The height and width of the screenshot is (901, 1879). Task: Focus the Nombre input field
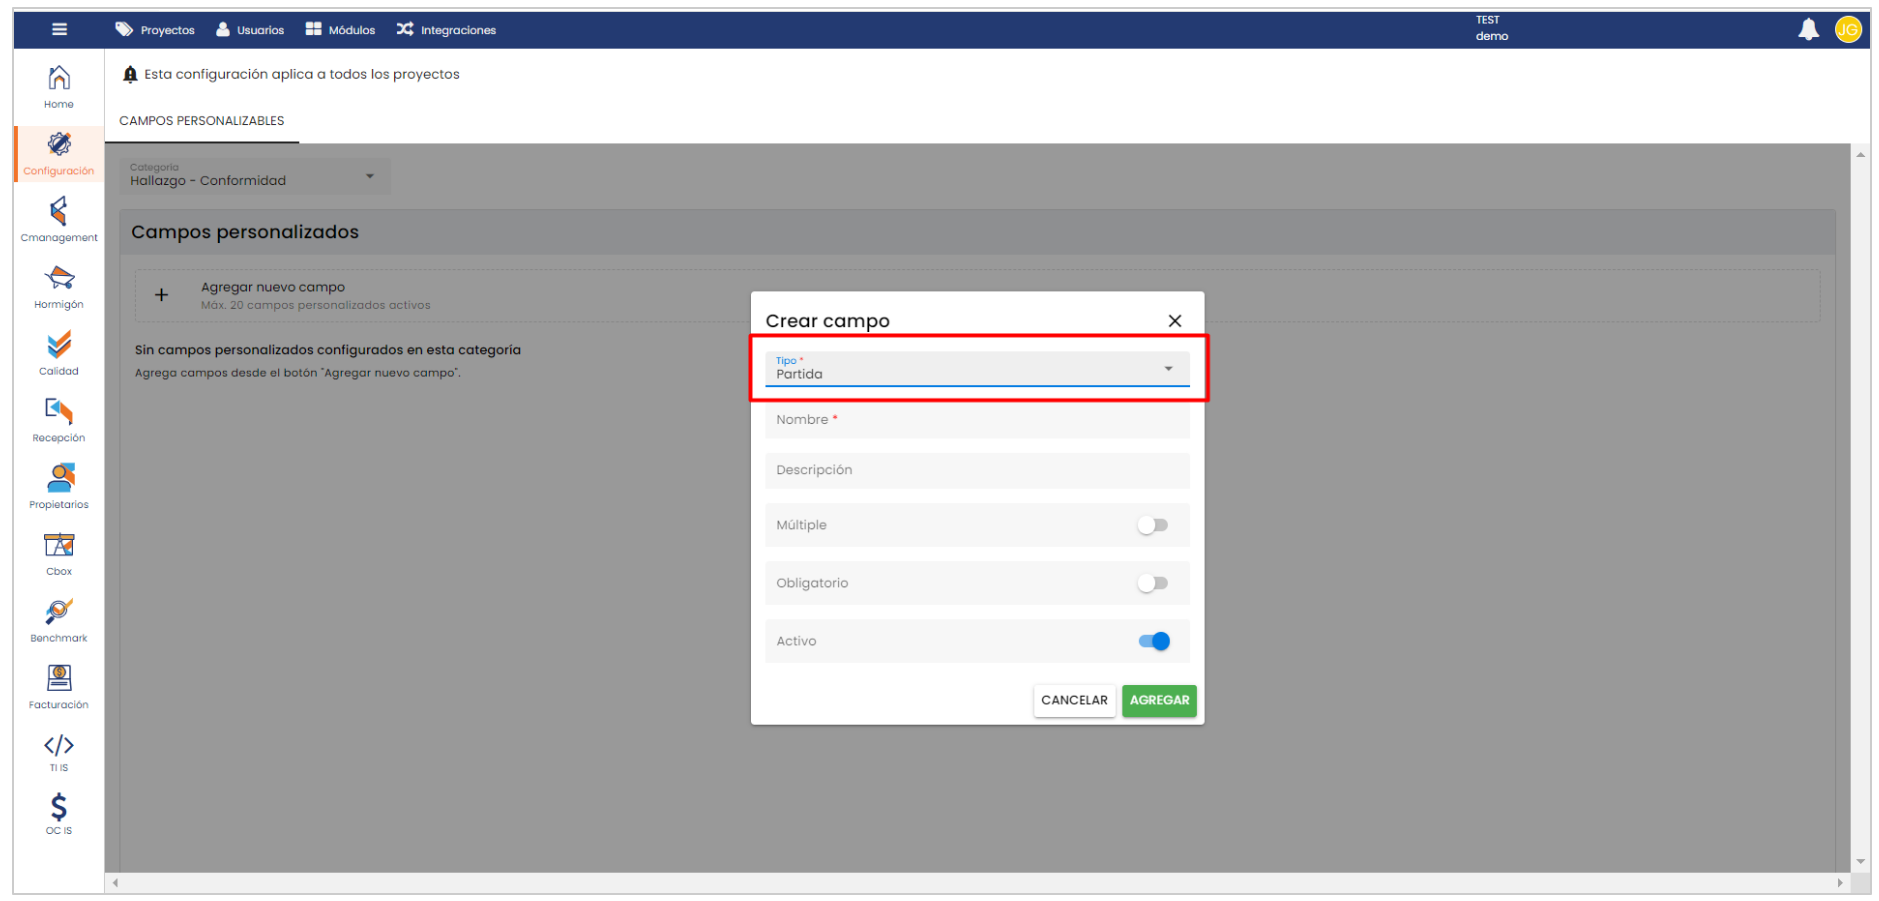pos(976,420)
